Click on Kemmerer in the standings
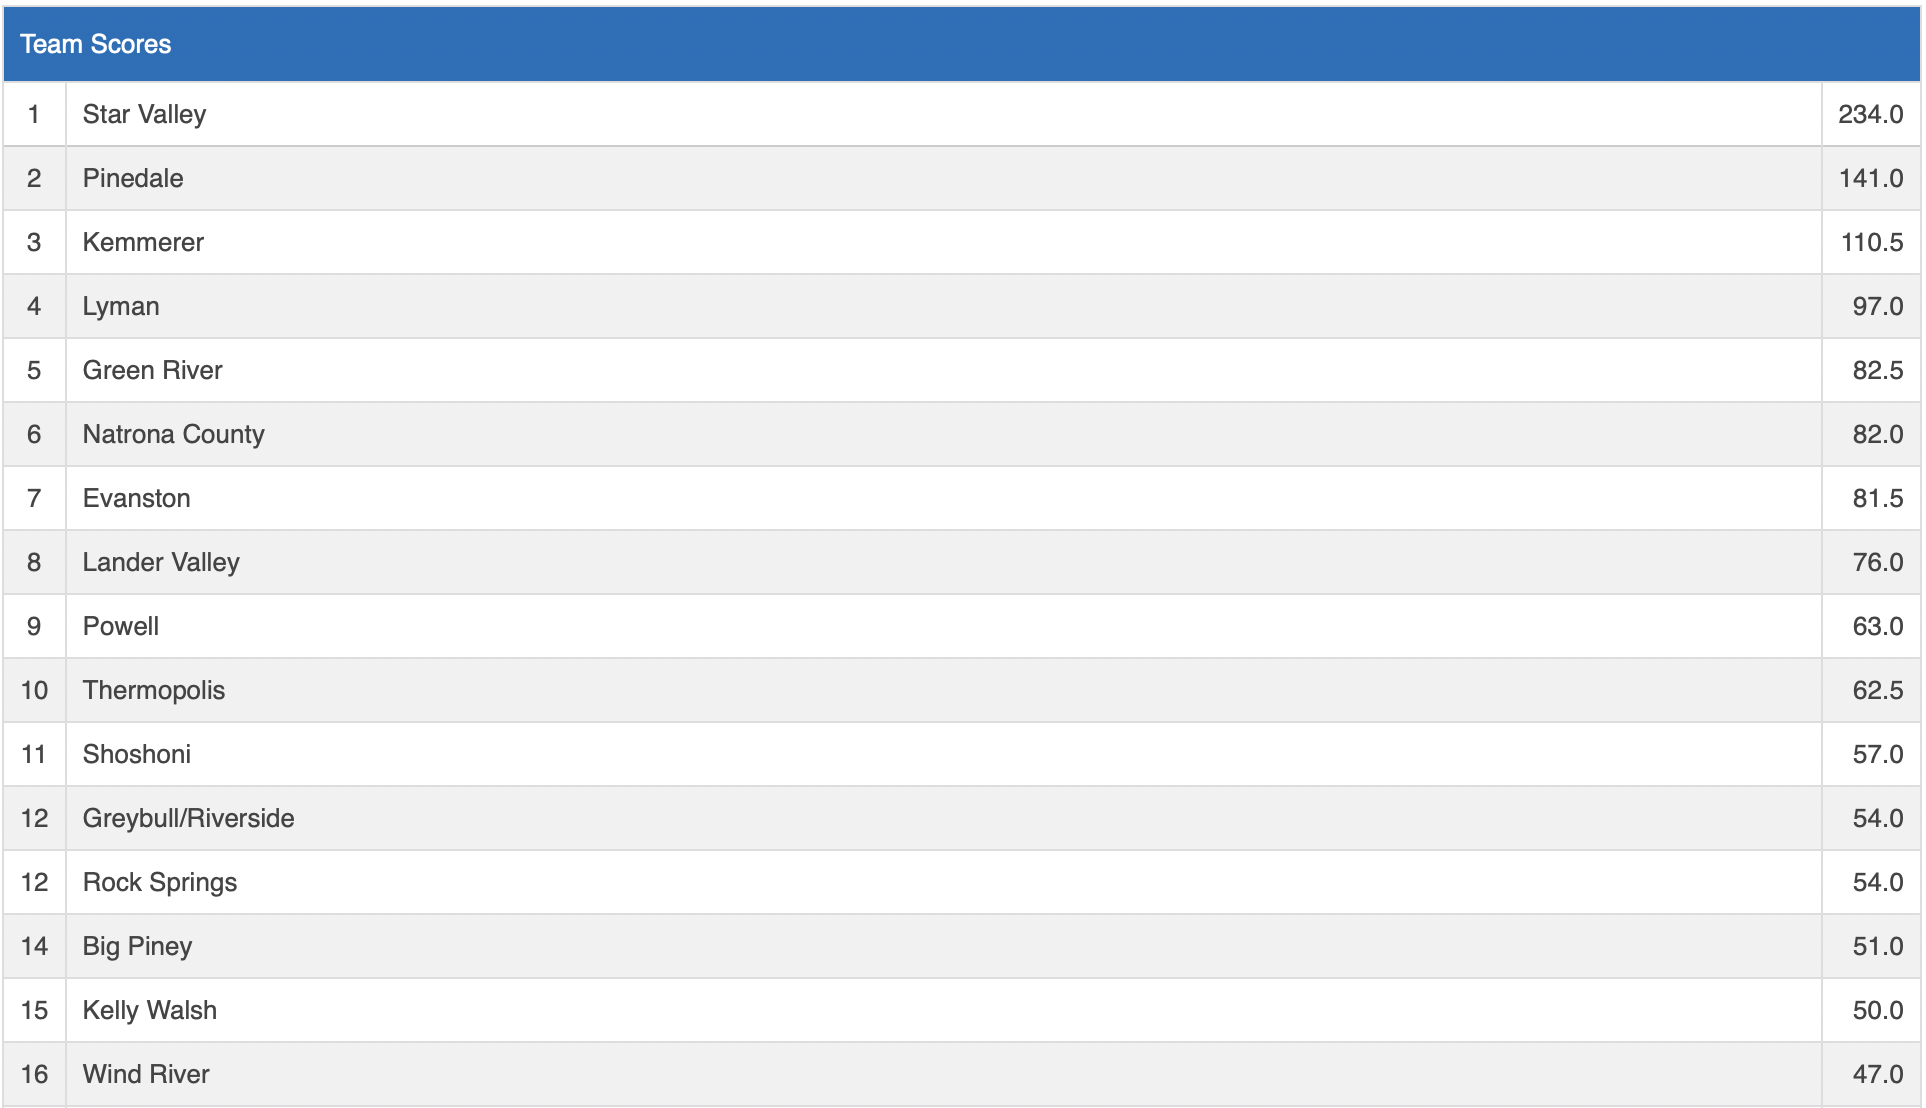This screenshot has width=1926, height=1108. (143, 242)
